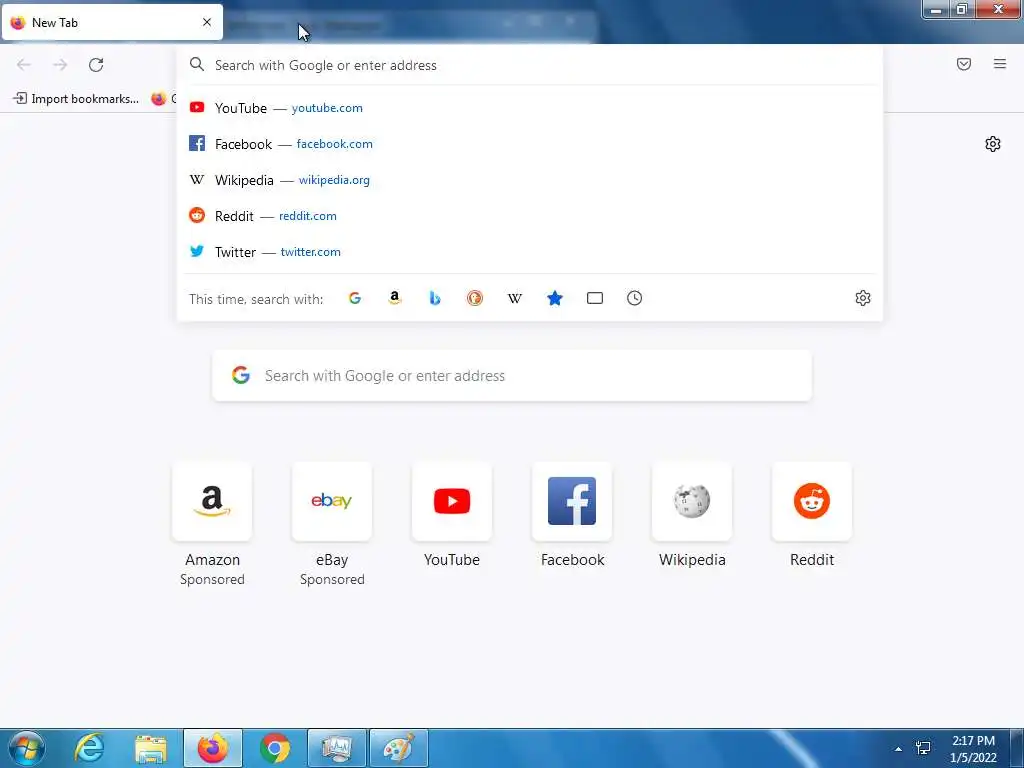Search this time with Amazon icon
This screenshot has width=1024, height=768.
[394, 298]
